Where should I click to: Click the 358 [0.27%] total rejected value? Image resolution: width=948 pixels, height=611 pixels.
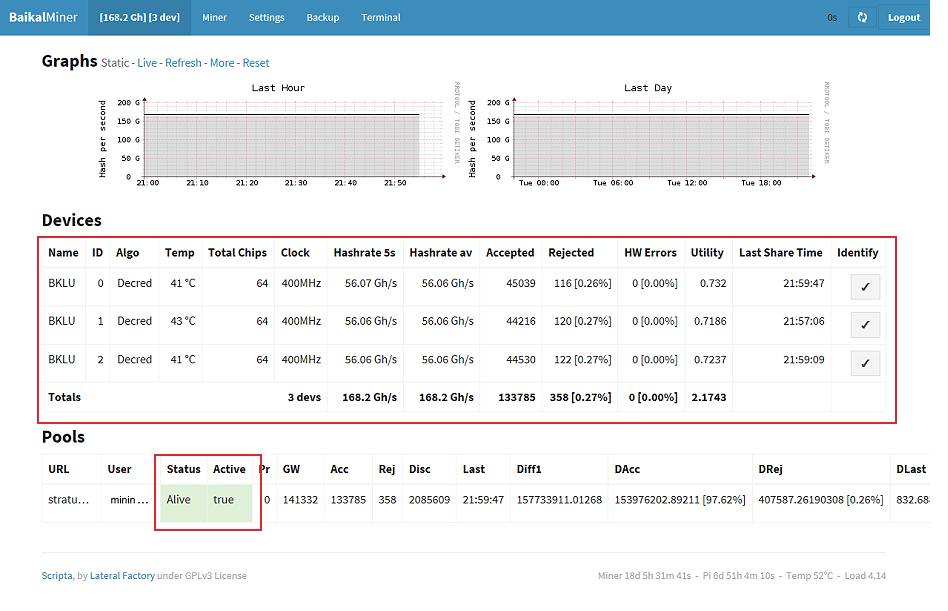(580, 398)
